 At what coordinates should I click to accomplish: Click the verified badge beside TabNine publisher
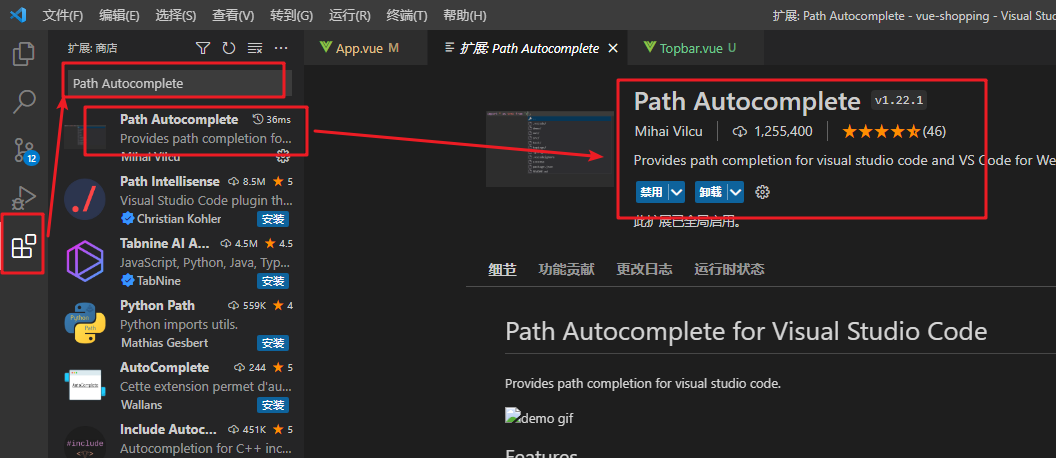[x=127, y=281]
